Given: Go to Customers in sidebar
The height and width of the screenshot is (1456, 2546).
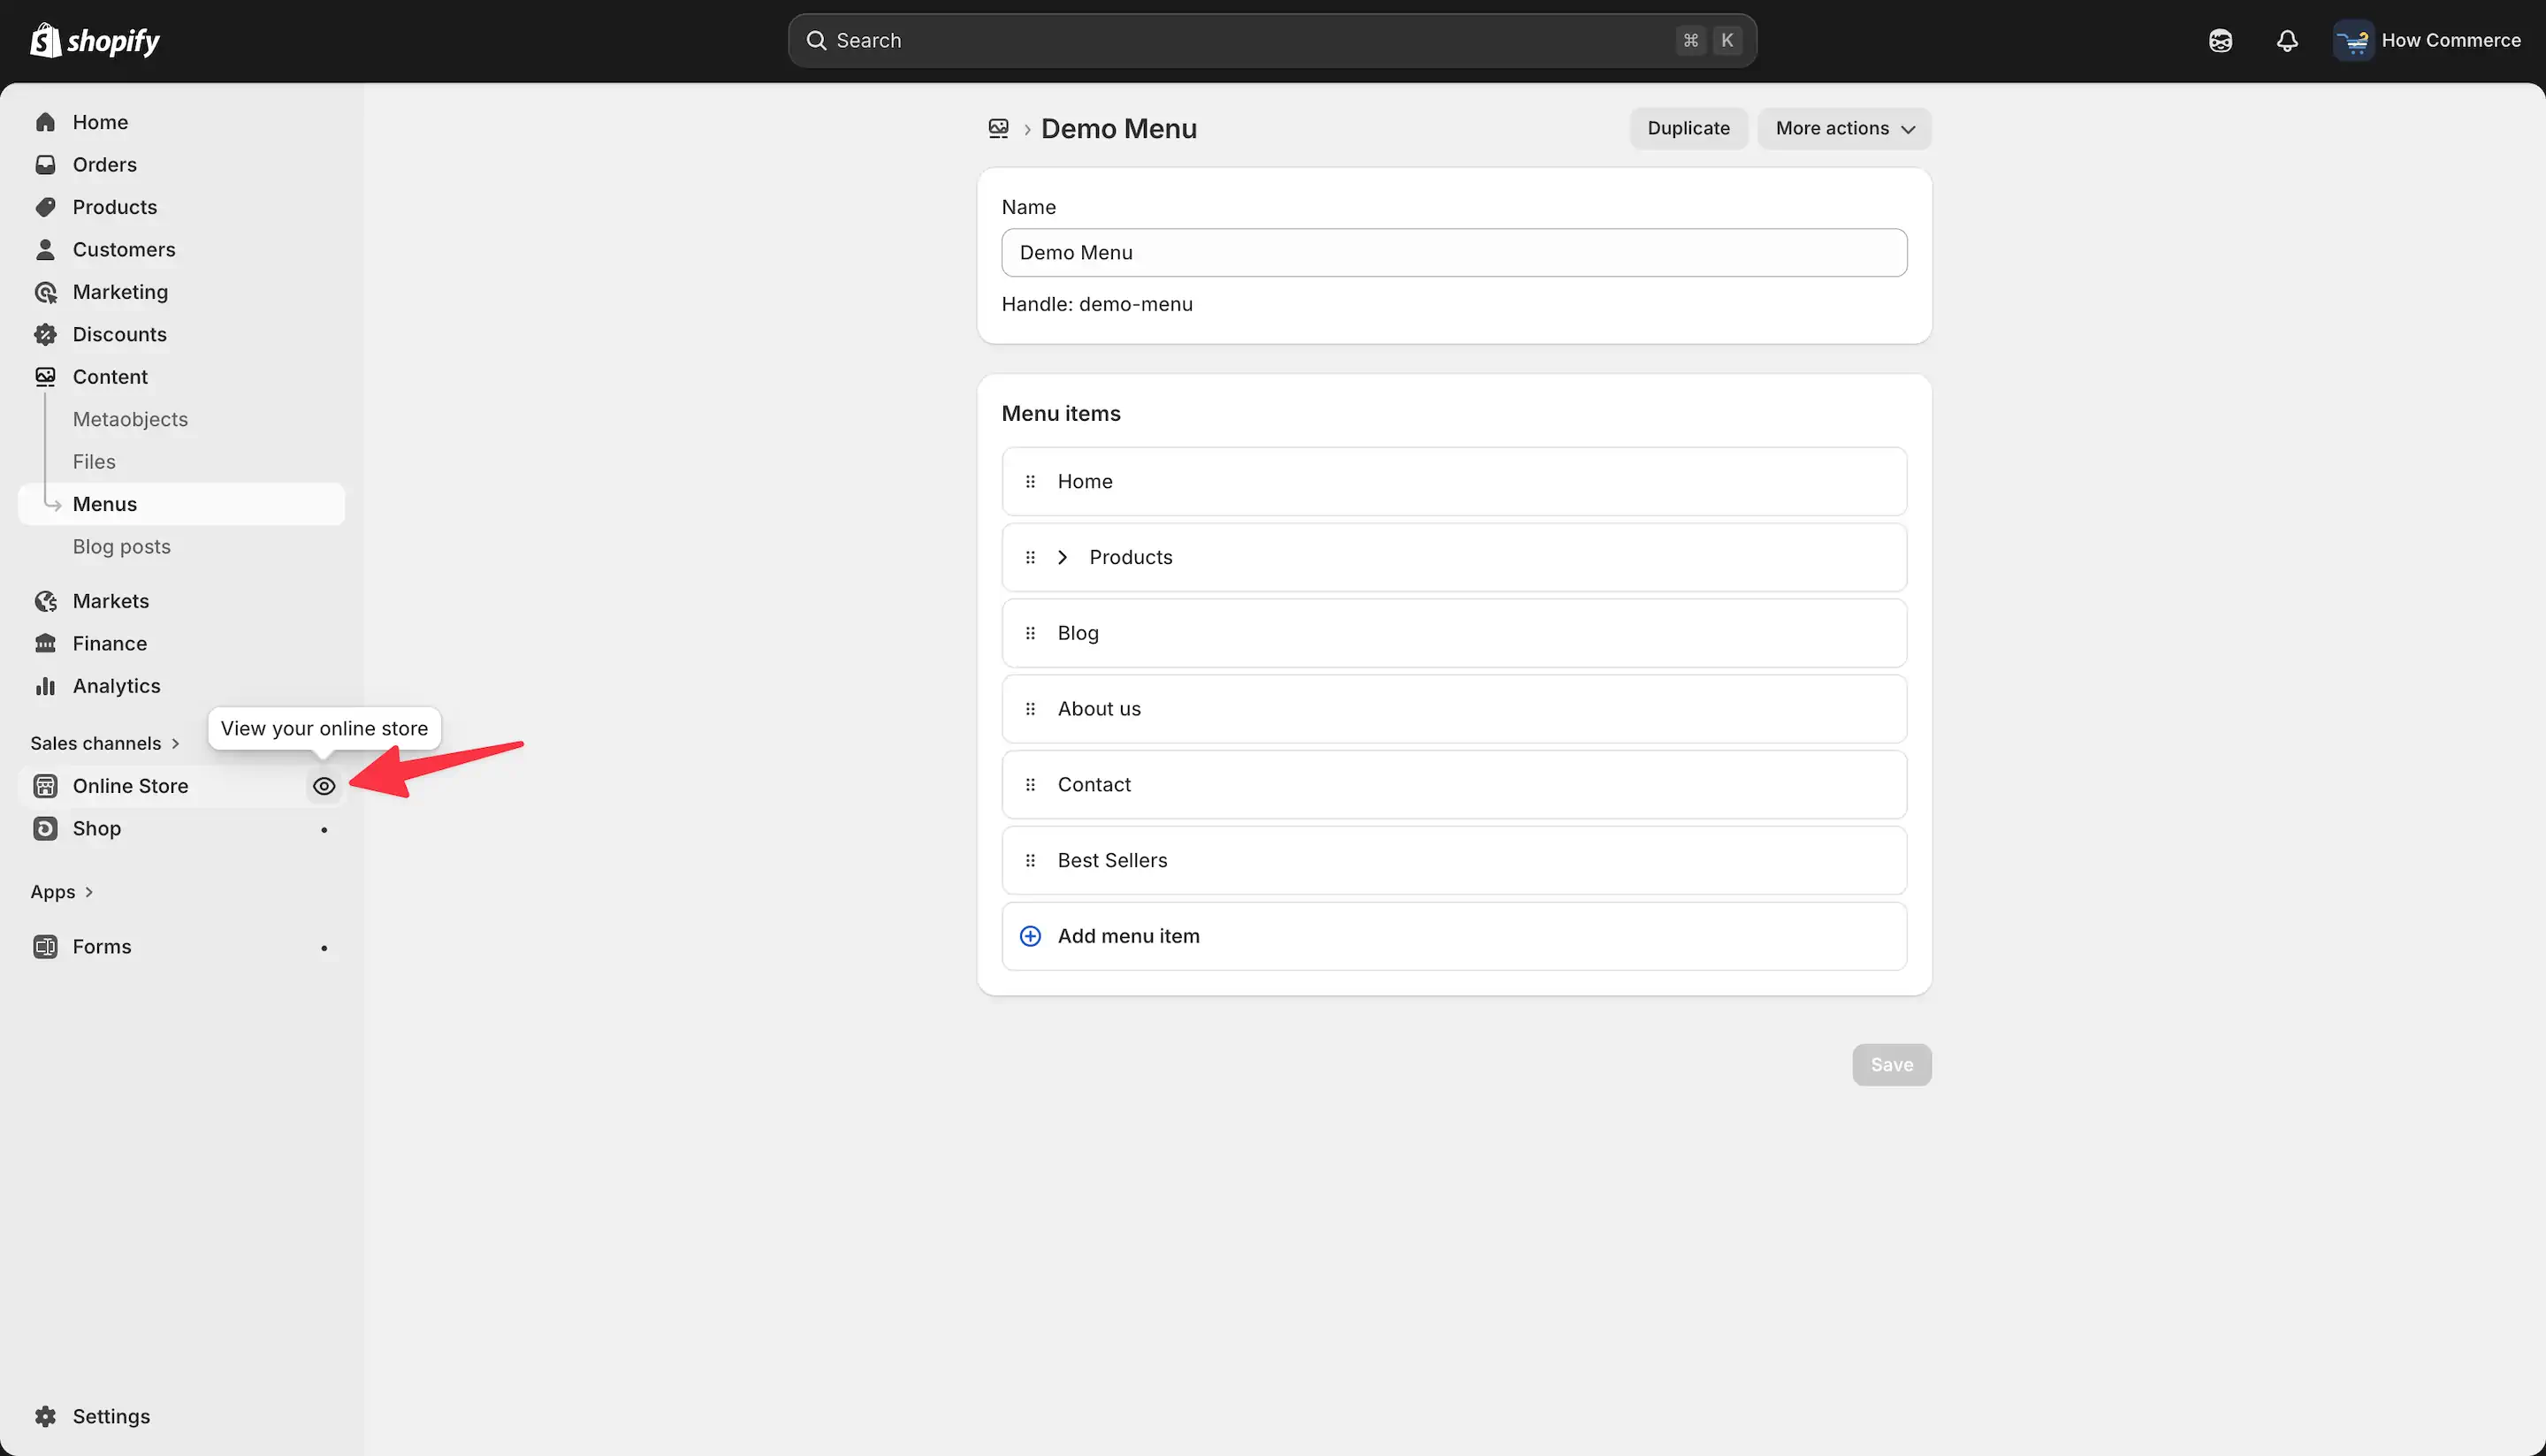Looking at the screenshot, I should tap(124, 250).
